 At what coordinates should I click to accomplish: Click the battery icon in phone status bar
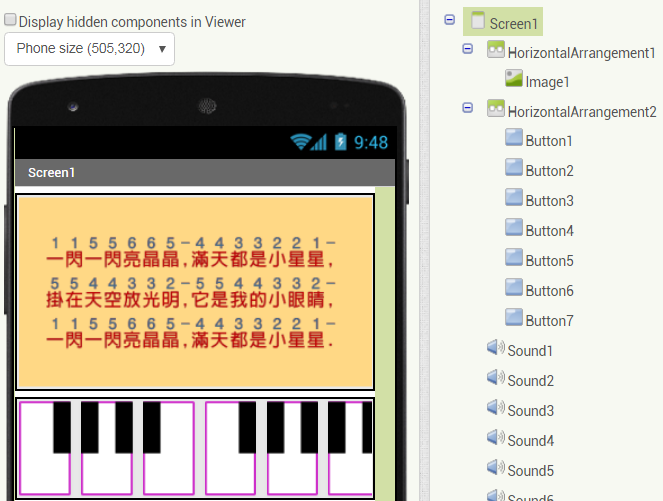tap(340, 142)
